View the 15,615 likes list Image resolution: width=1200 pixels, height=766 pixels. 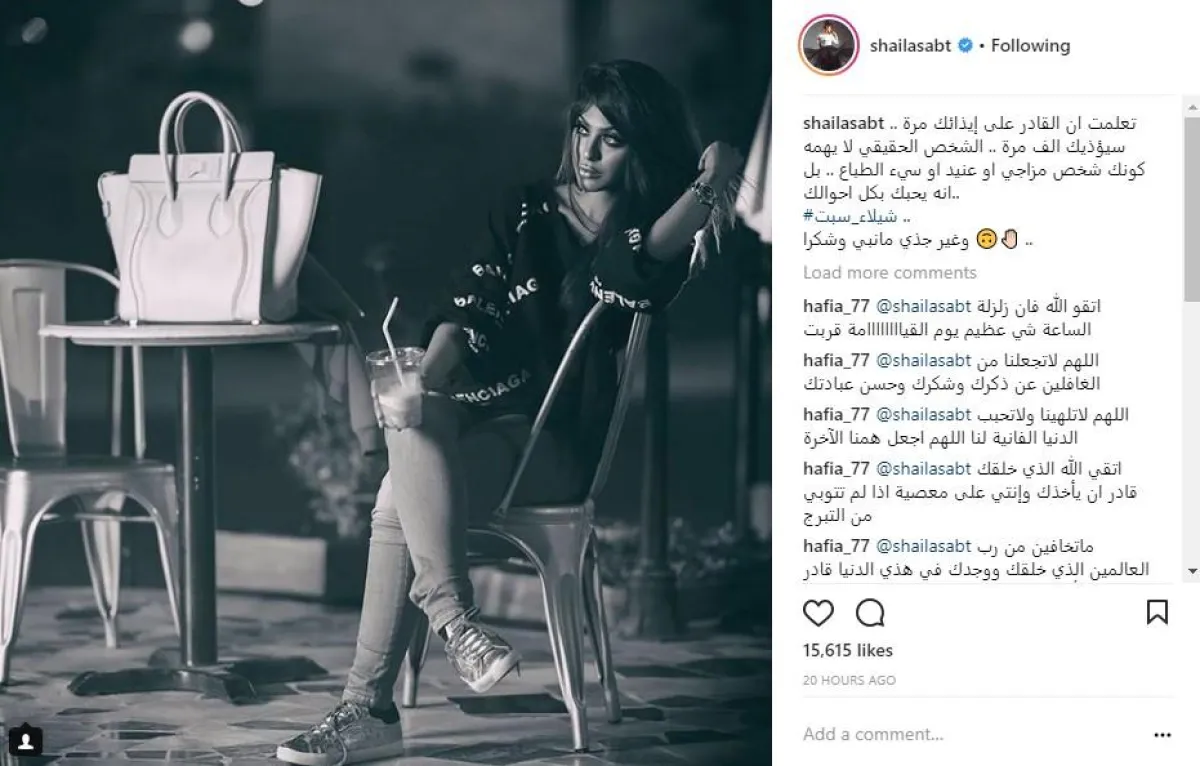(x=848, y=651)
